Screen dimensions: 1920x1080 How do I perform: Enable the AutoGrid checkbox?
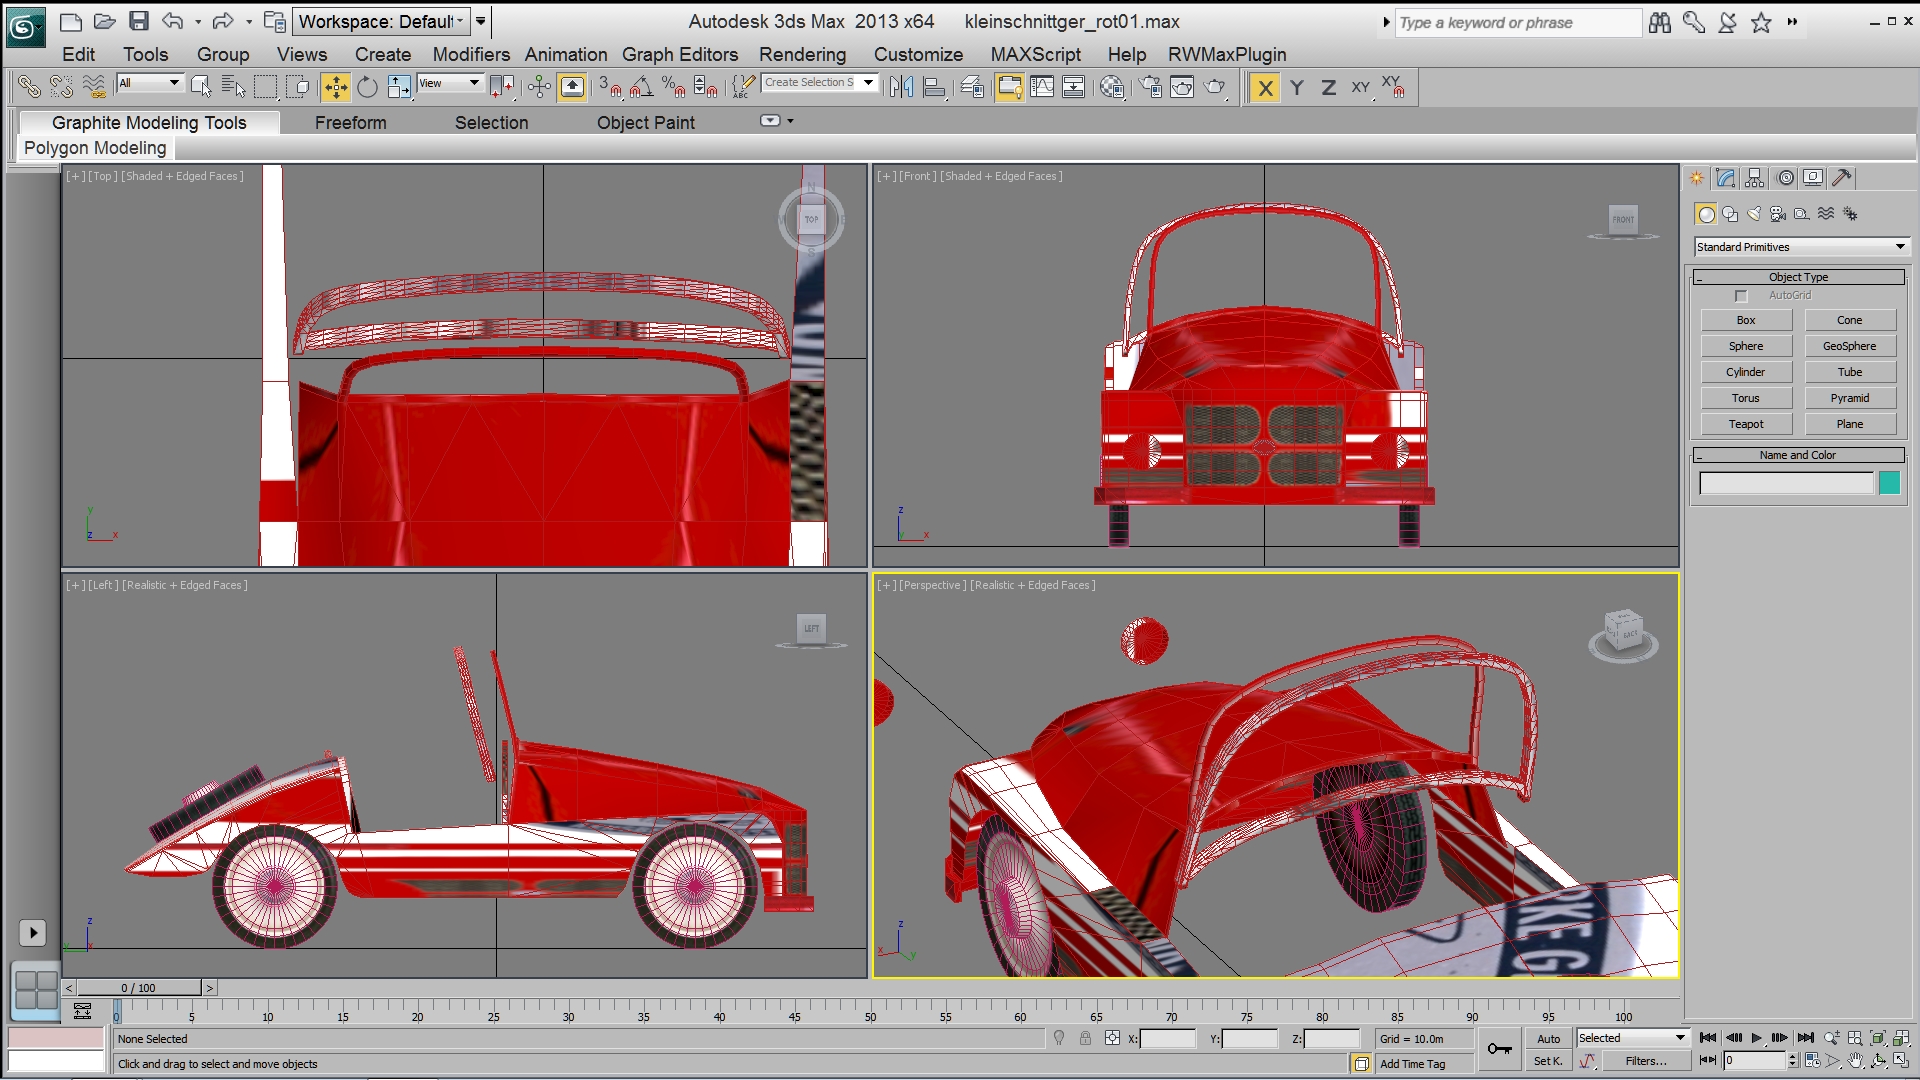click(1741, 296)
